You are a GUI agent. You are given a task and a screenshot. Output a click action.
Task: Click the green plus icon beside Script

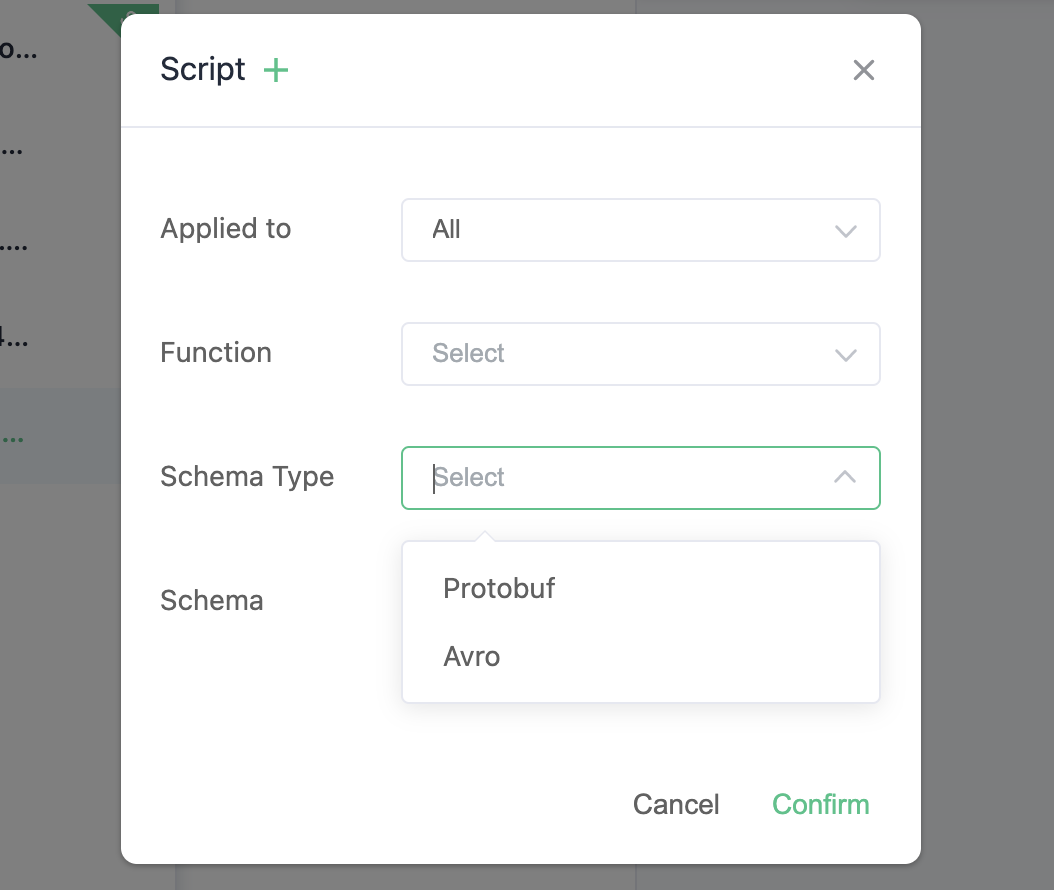coord(275,70)
